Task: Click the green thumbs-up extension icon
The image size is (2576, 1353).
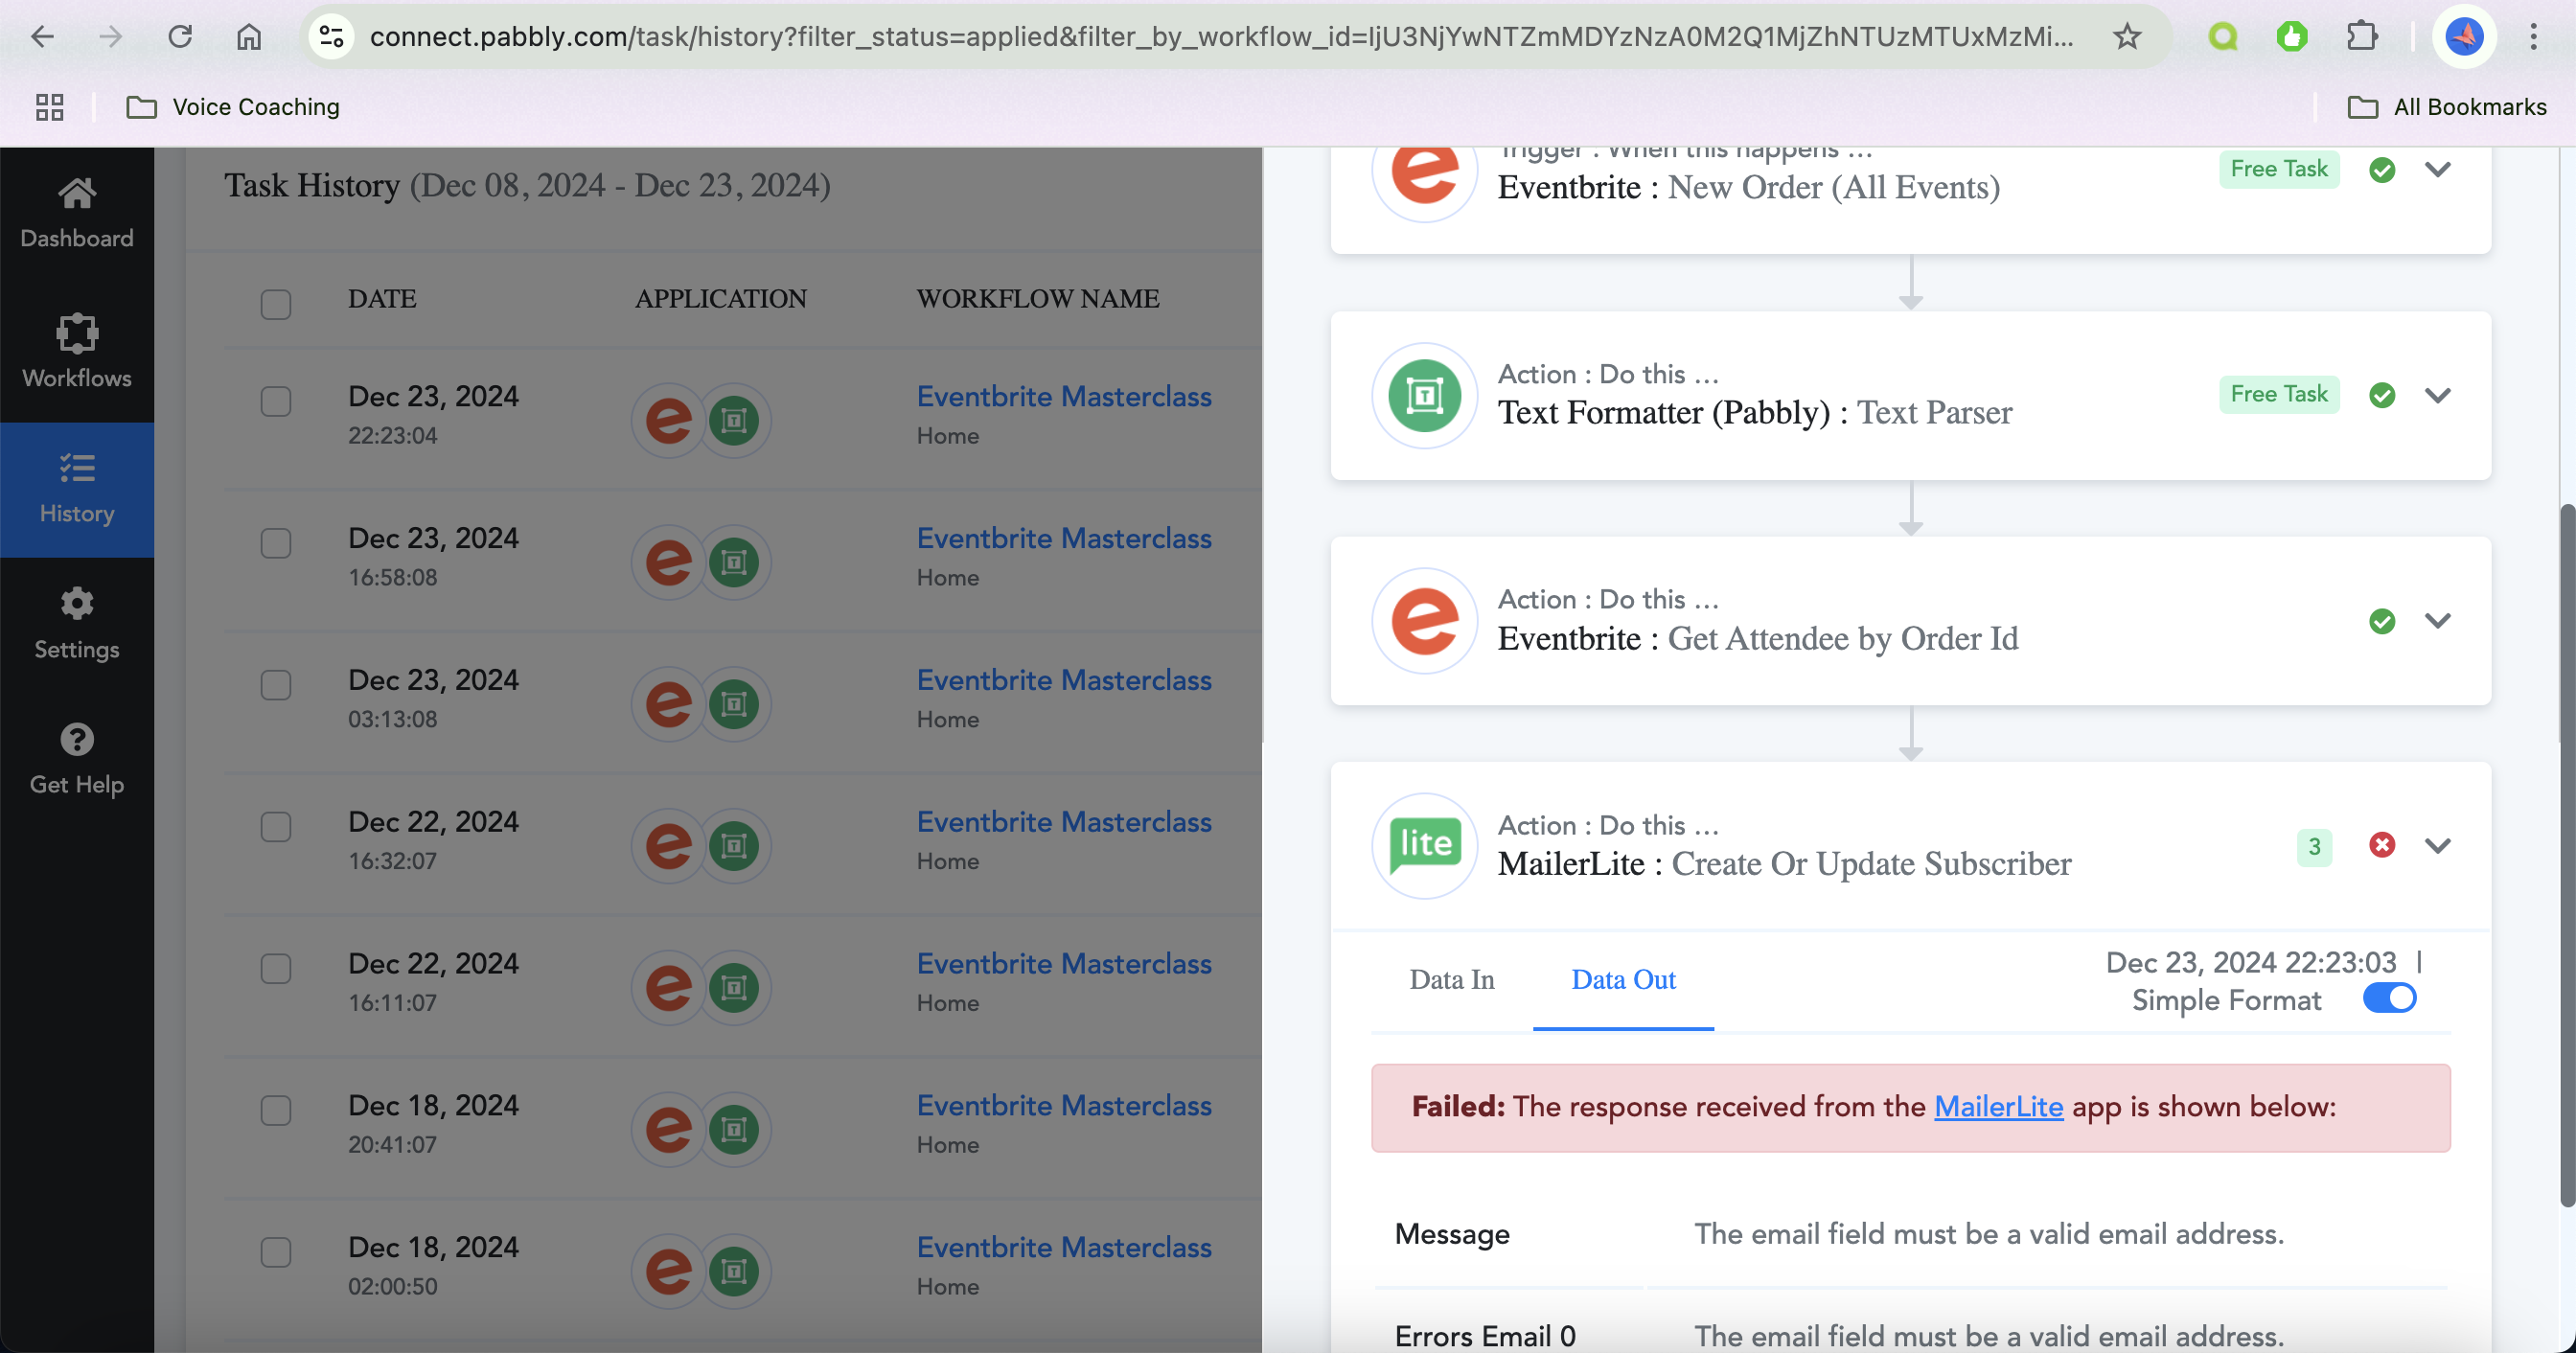Action: [2291, 37]
